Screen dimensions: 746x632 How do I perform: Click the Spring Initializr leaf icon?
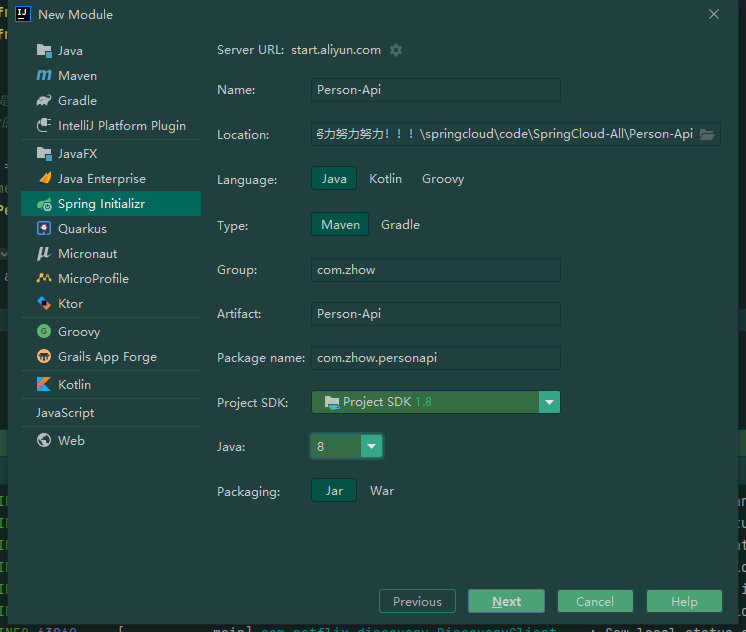[44, 204]
